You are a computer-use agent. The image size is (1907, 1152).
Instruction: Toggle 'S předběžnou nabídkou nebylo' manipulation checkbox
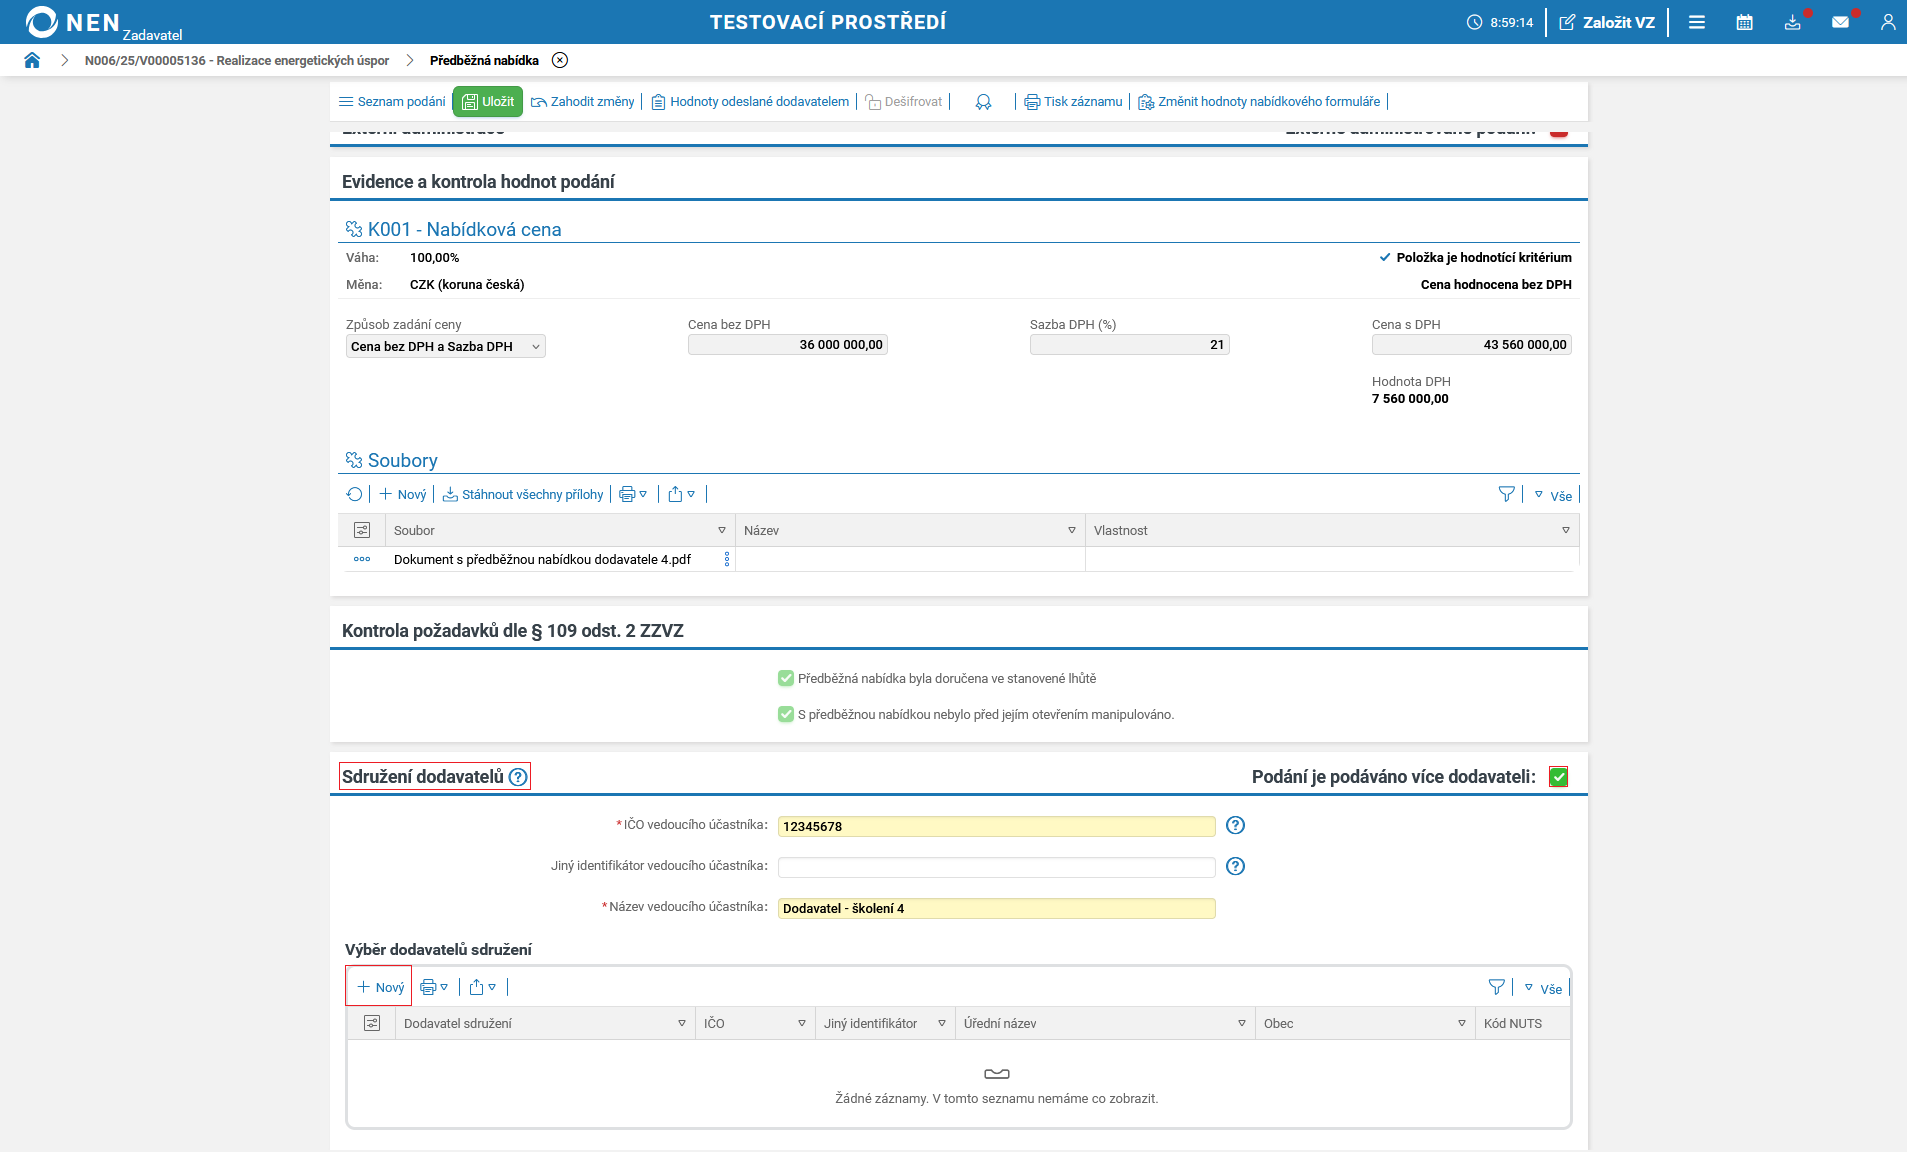pyautogui.click(x=786, y=714)
